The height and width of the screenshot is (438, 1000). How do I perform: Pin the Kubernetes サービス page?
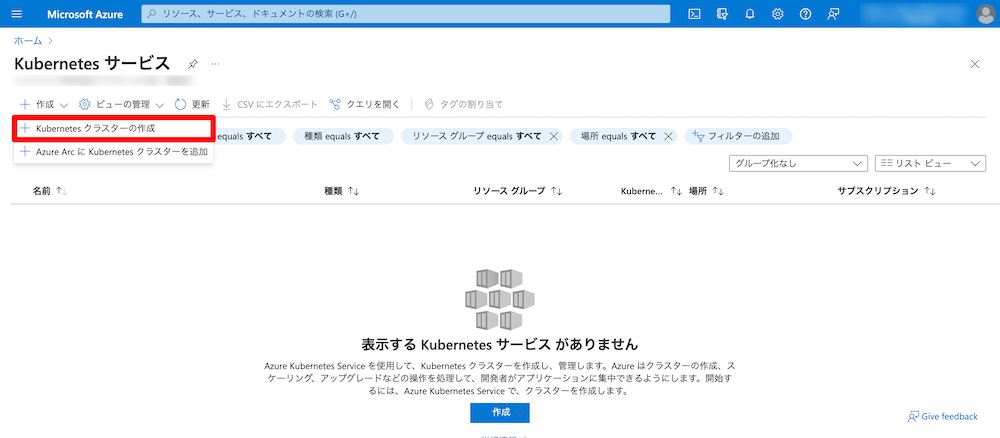[x=192, y=64]
